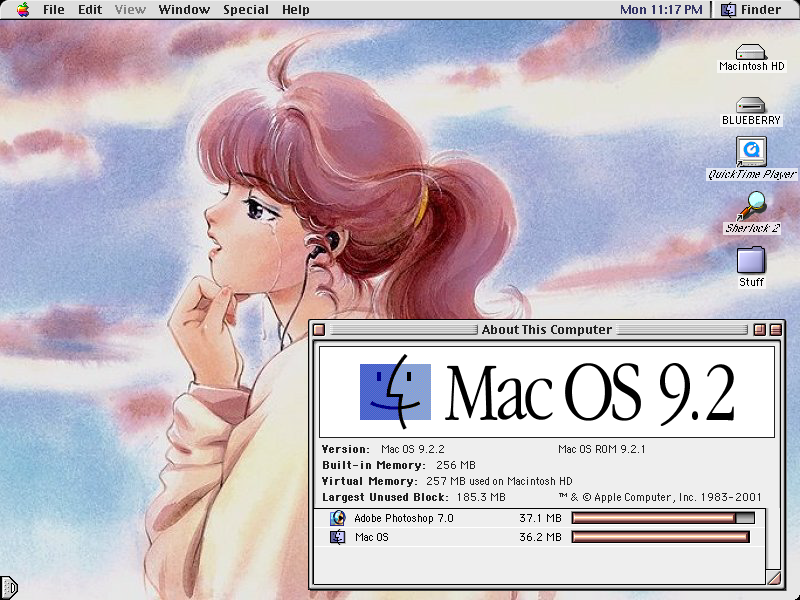Click the large "Mac OS 9.2" banner text
This screenshot has width=800, height=600.
pos(590,392)
